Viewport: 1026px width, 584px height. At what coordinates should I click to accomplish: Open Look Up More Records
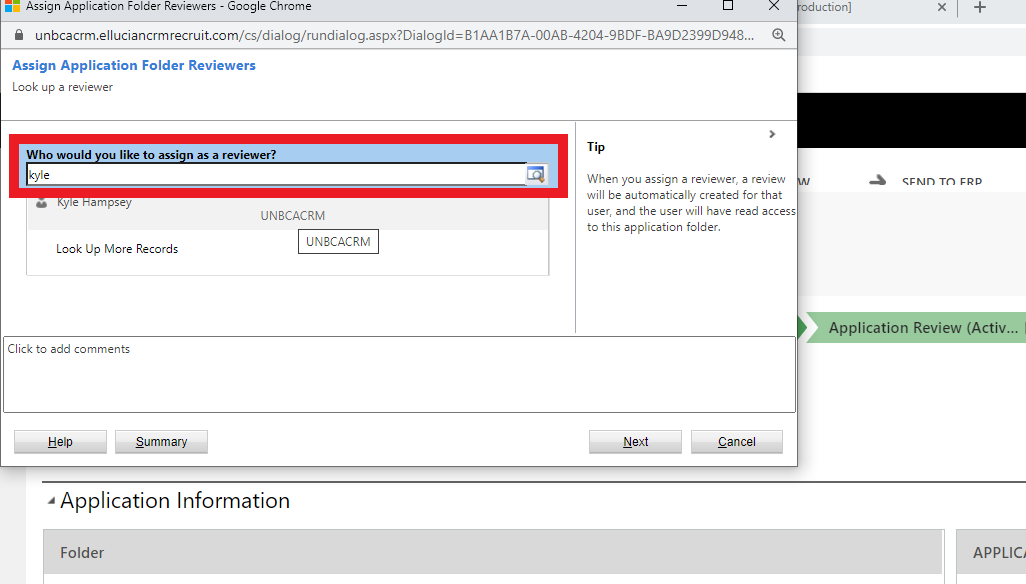pos(117,249)
